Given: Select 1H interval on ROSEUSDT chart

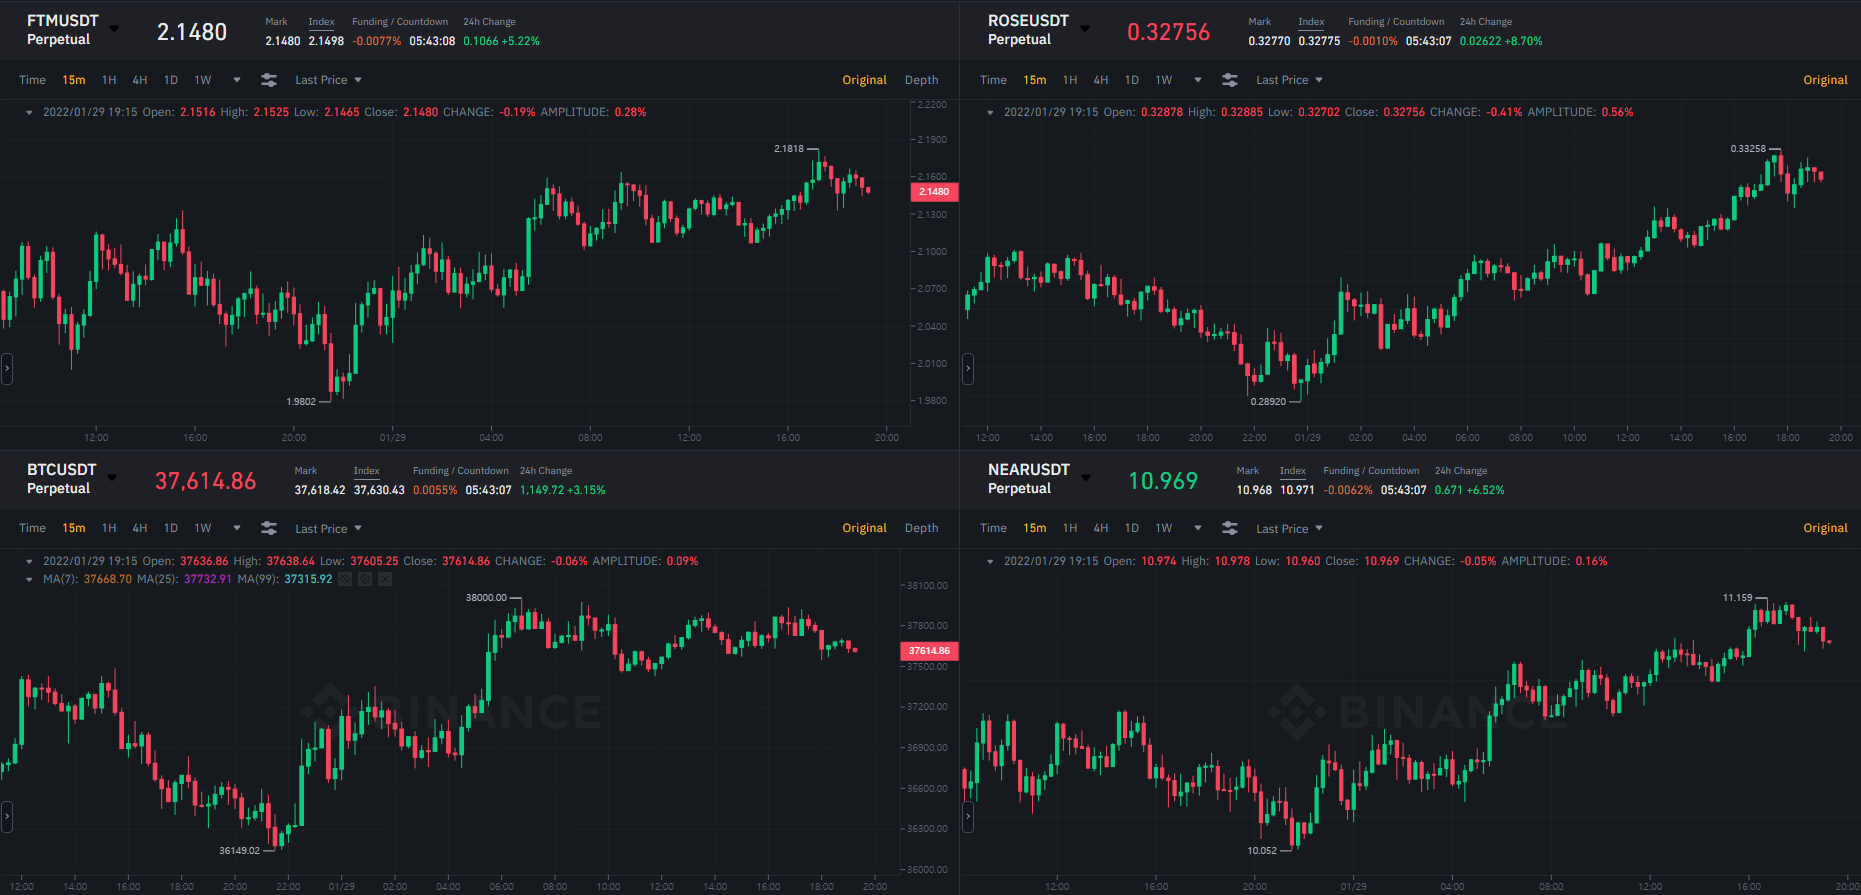Looking at the screenshot, I should click(1070, 80).
